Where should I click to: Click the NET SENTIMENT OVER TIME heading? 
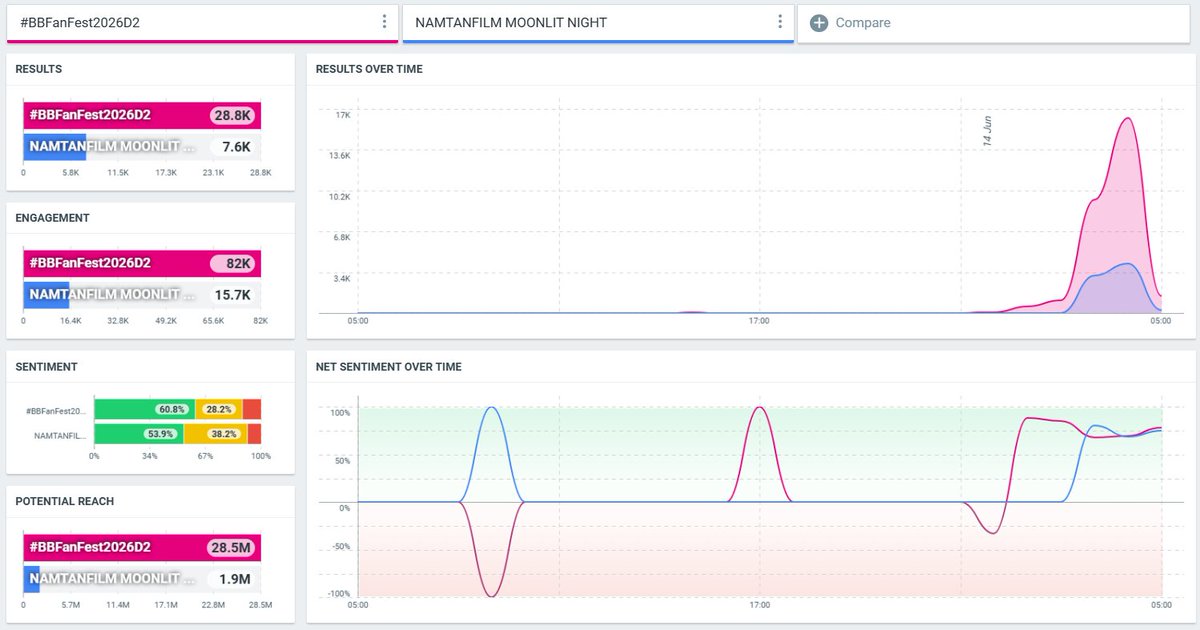[389, 367]
